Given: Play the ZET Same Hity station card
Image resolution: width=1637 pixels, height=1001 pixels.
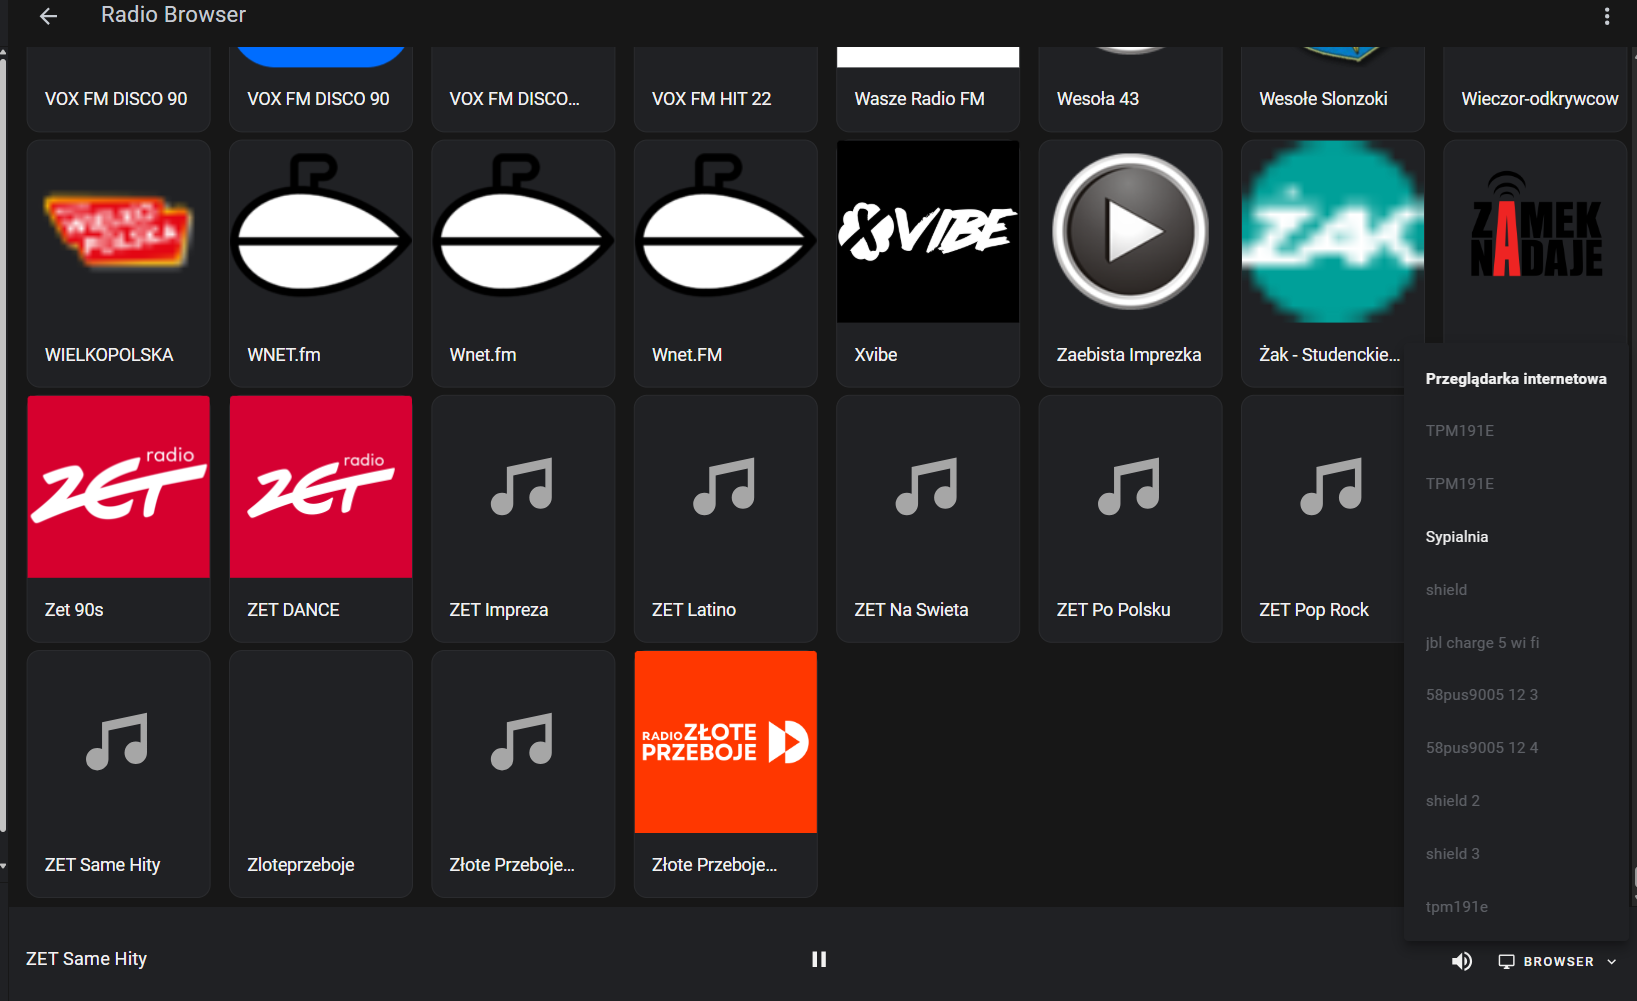Looking at the screenshot, I should pyautogui.click(x=119, y=774).
